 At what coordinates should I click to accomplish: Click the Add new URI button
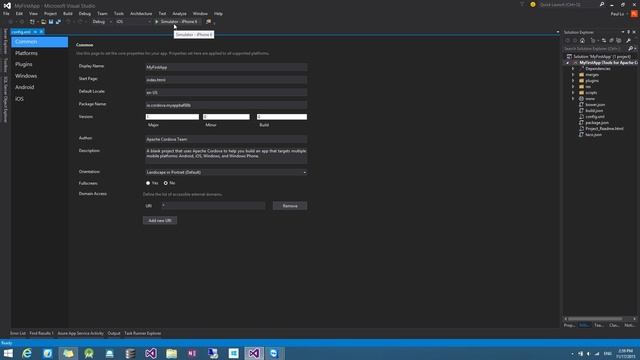[160, 220]
